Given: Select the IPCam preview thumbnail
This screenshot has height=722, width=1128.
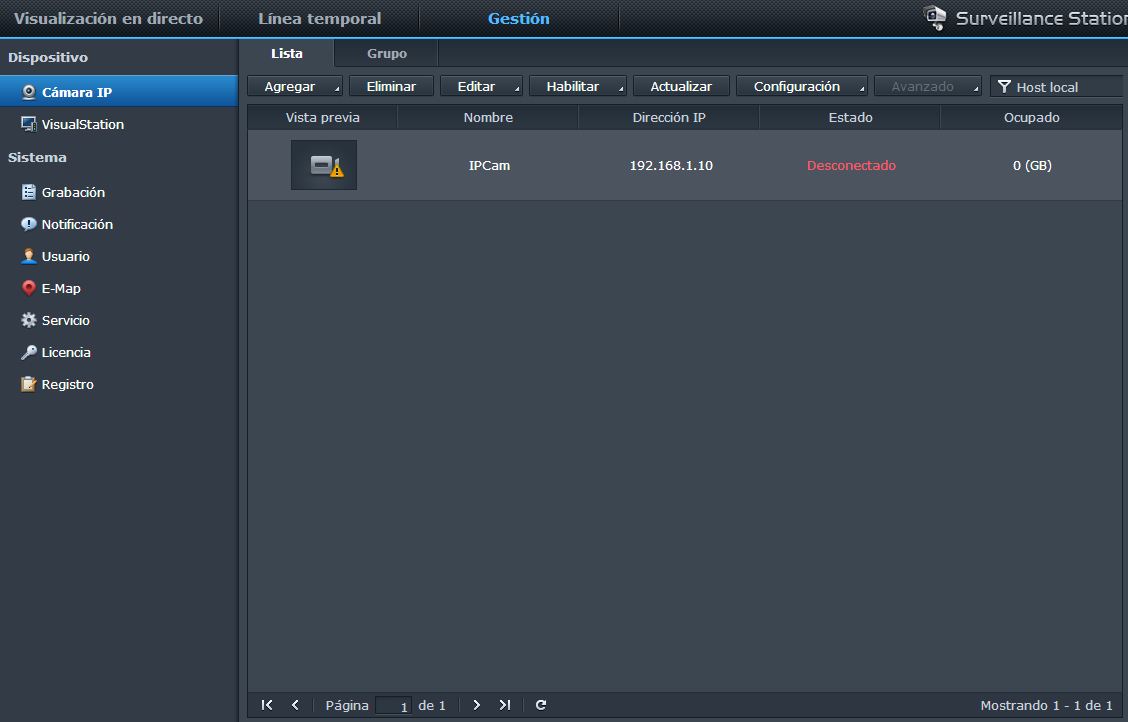Looking at the screenshot, I should (x=323, y=165).
